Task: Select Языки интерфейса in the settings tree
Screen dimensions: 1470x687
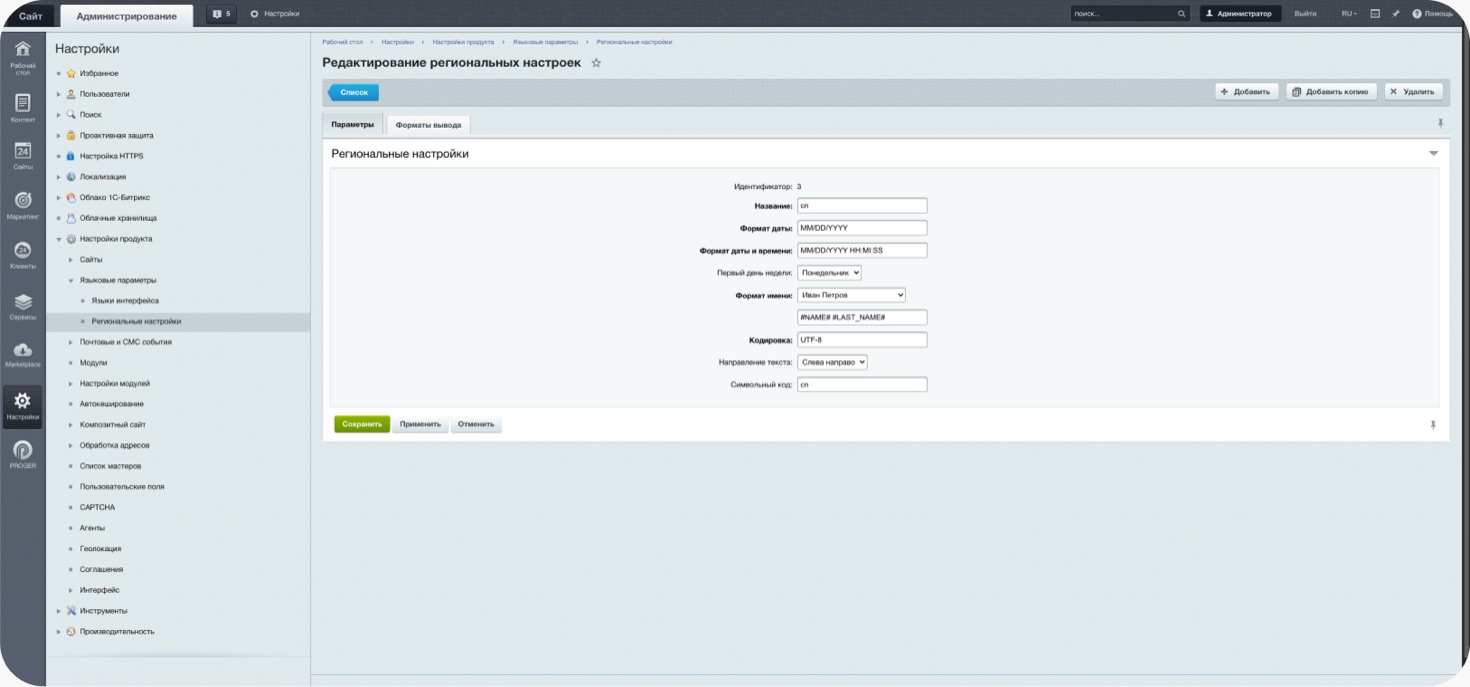Action: tap(125, 301)
